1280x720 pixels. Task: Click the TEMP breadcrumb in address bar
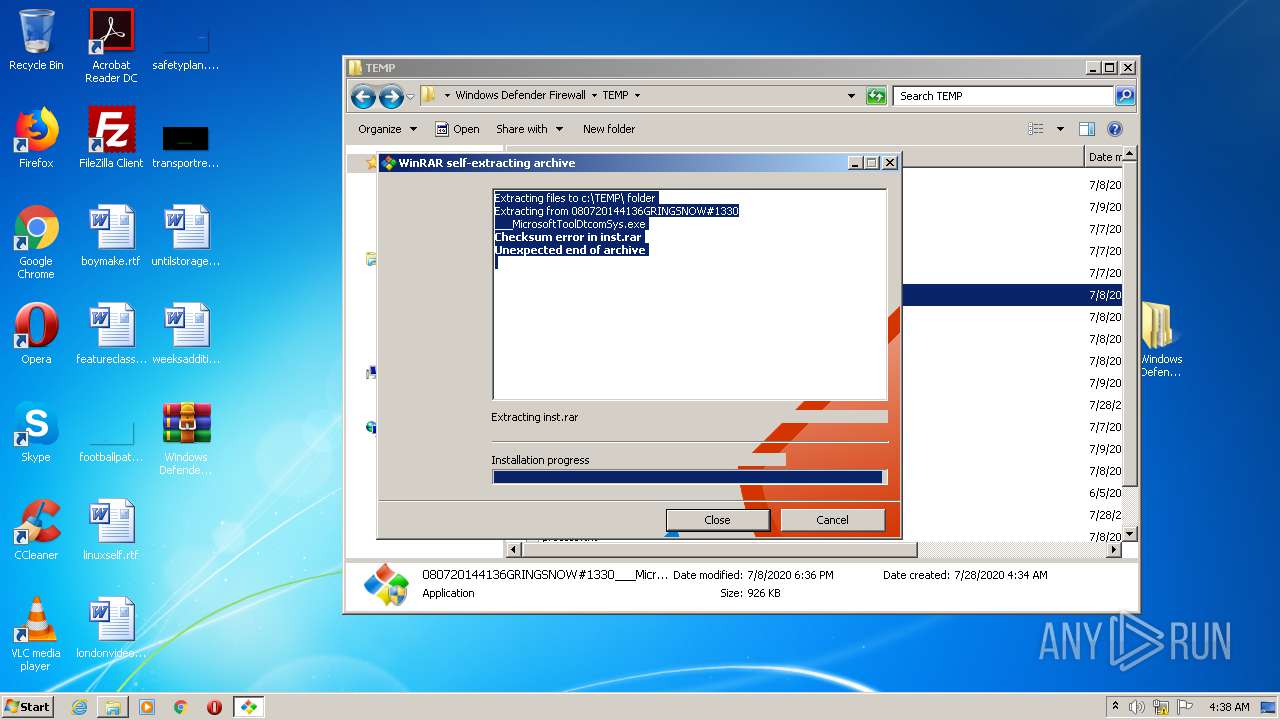point(615,96)
